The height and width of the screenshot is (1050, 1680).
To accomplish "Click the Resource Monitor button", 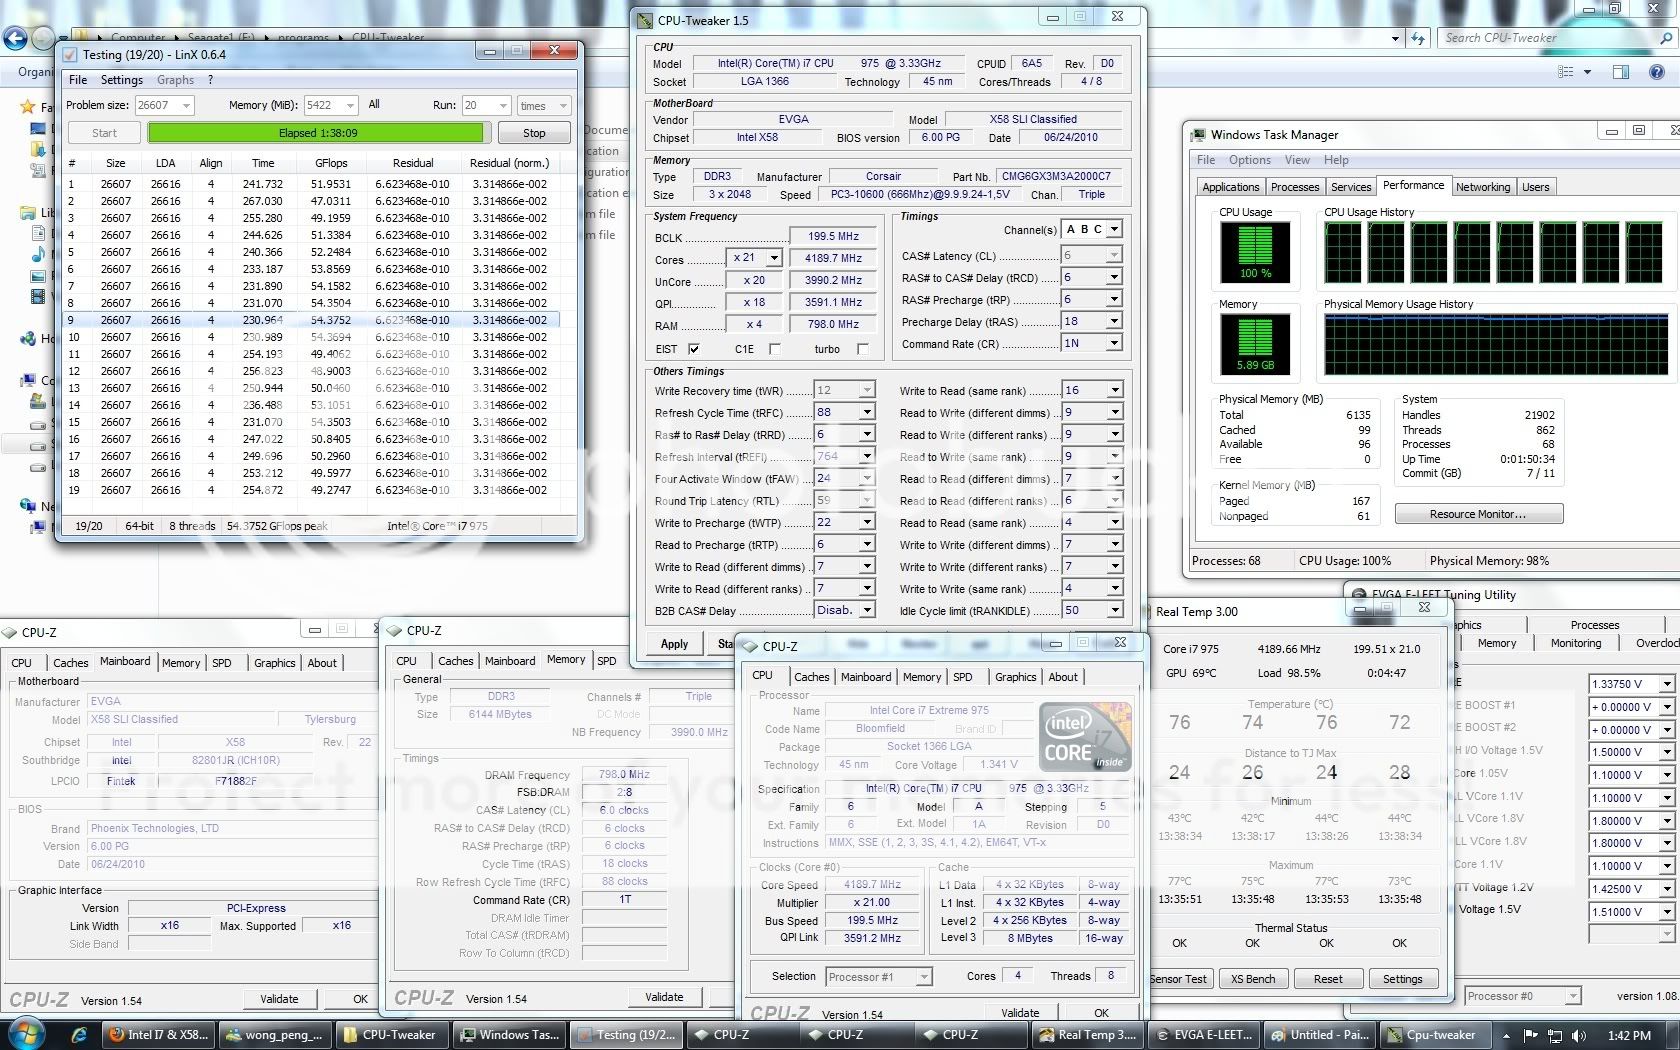I will [1478, 514].
